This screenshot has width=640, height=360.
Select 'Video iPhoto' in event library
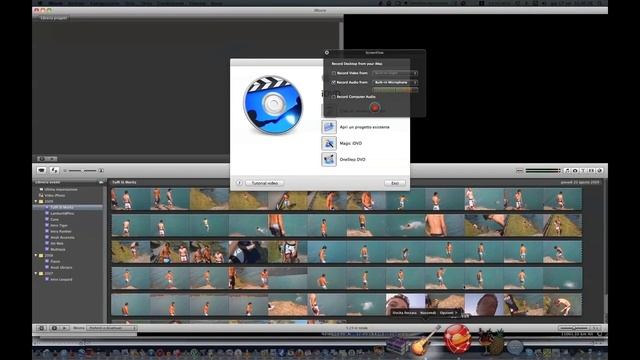pos(55,196)
